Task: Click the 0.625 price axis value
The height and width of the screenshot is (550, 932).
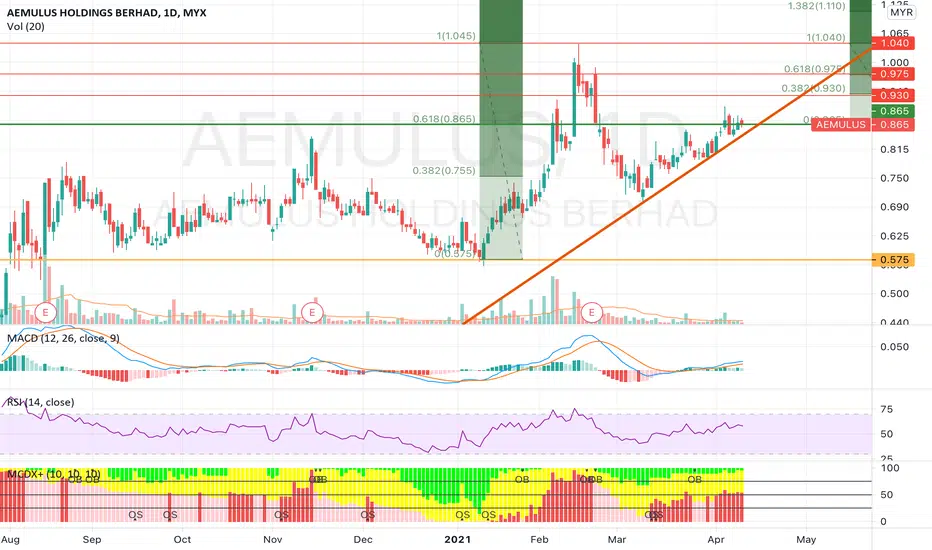Action: (x=895, y=236)
